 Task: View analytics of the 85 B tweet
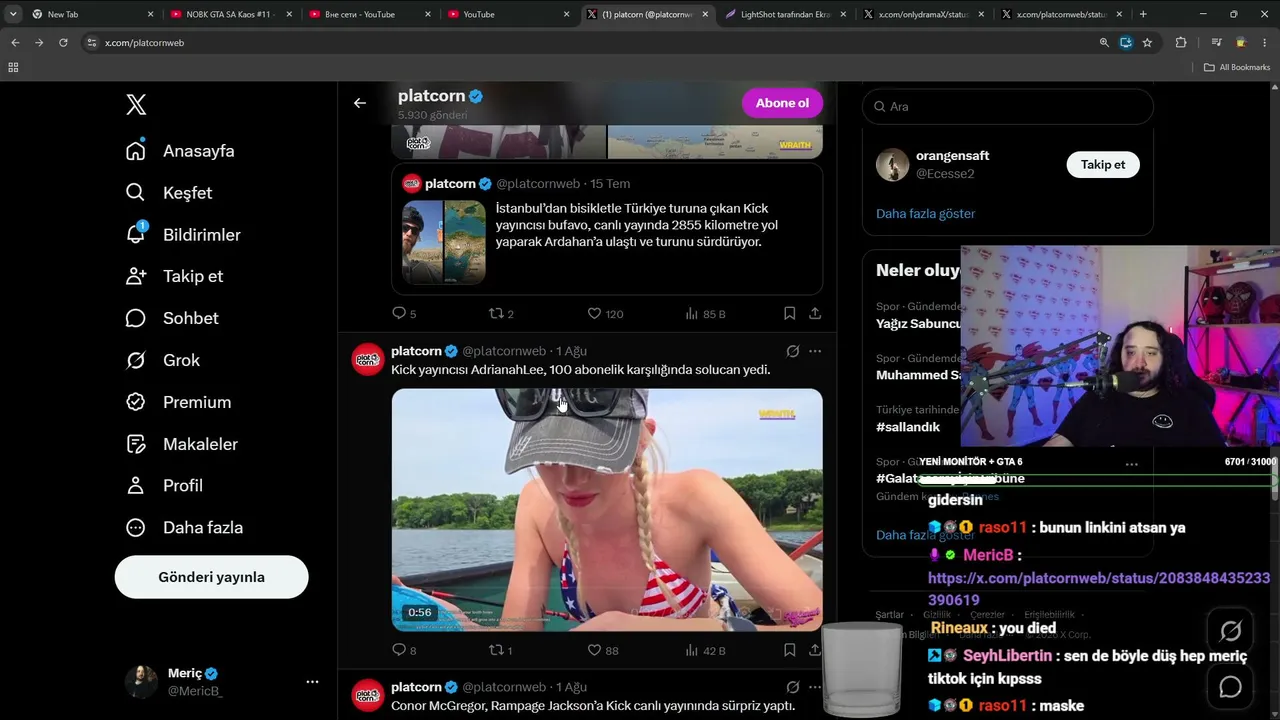click(x=705, y=314)
